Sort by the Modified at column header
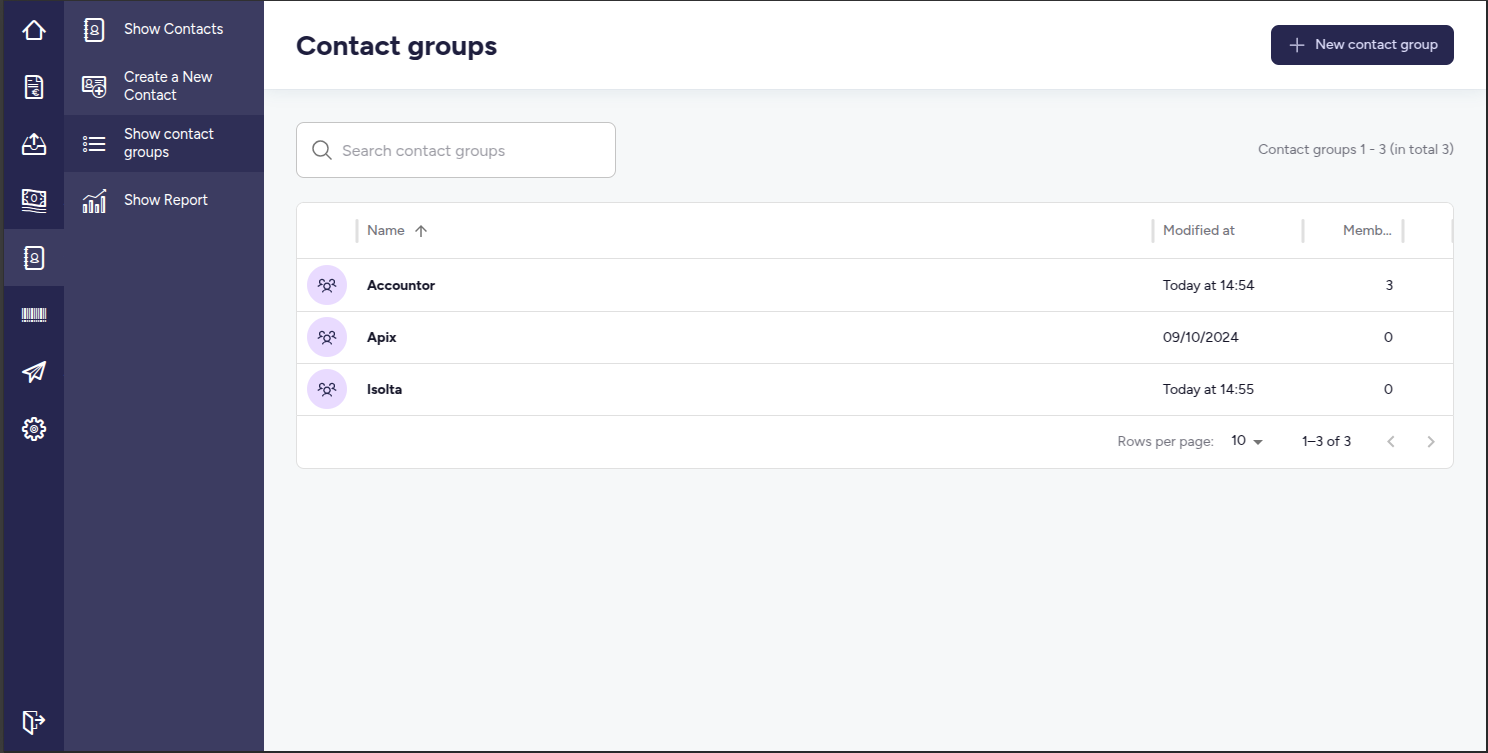 [x=1199, y=230]
